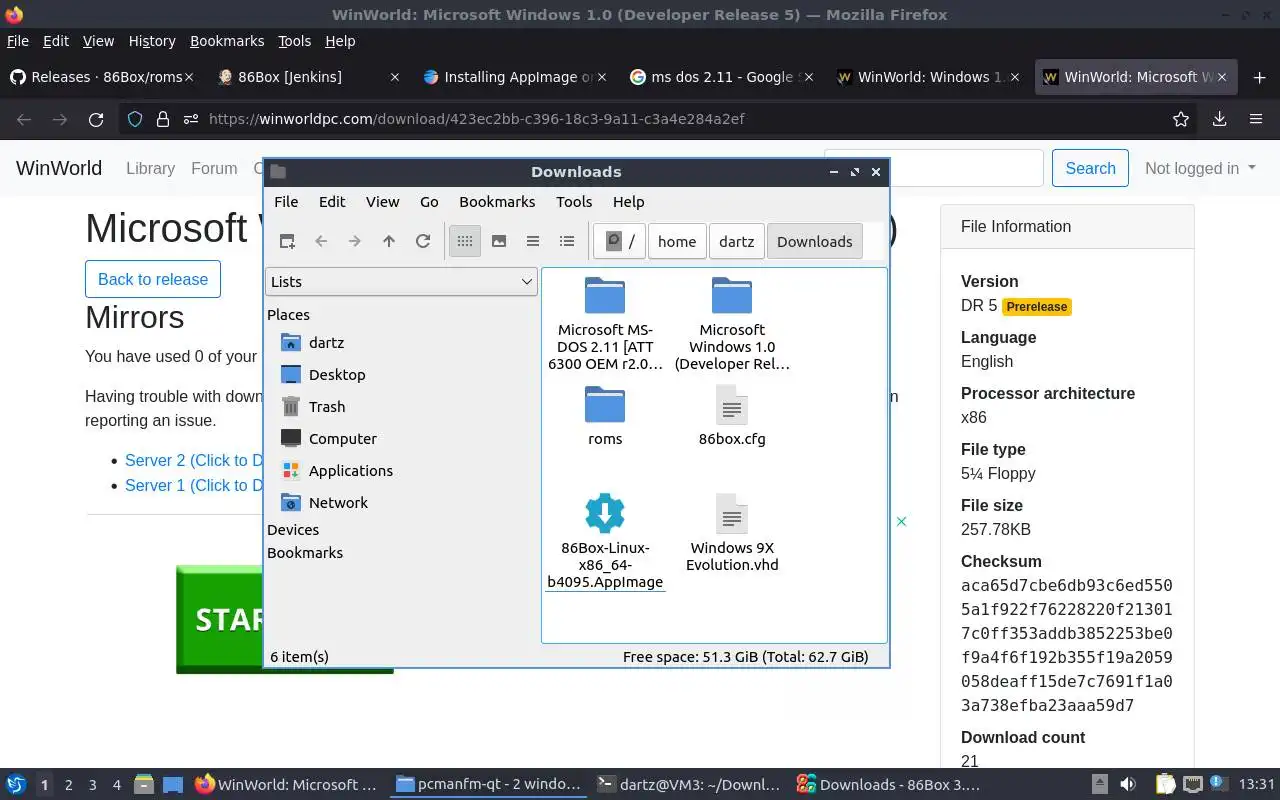Open the file manager View menu
This screenshot has height=800, width=1280.
tap(383, 202)
